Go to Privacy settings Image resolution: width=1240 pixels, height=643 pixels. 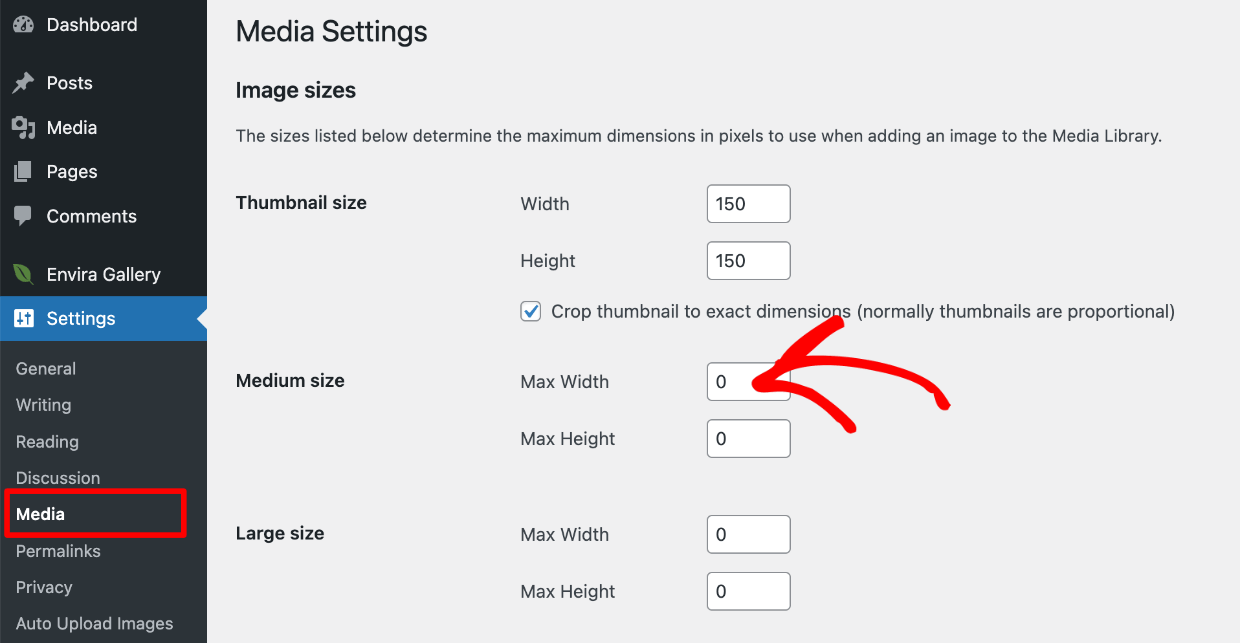(42, 587)
